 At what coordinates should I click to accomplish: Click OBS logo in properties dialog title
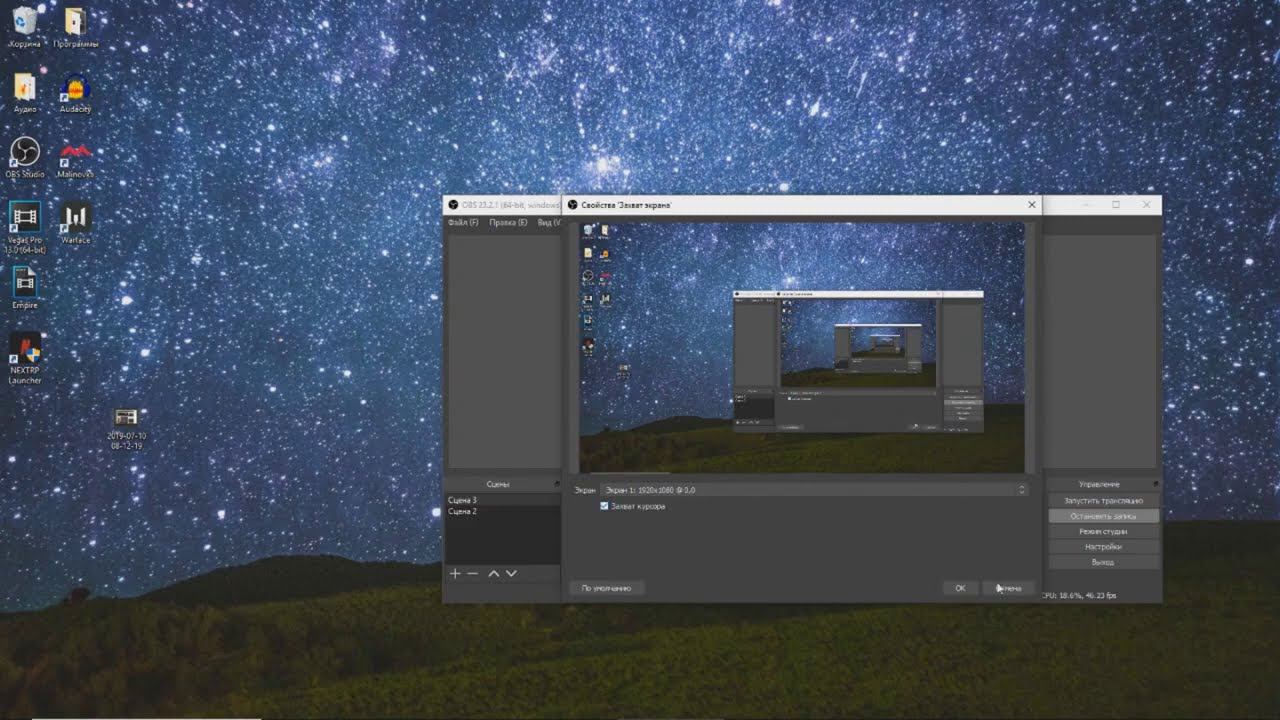tap(573, 205)
